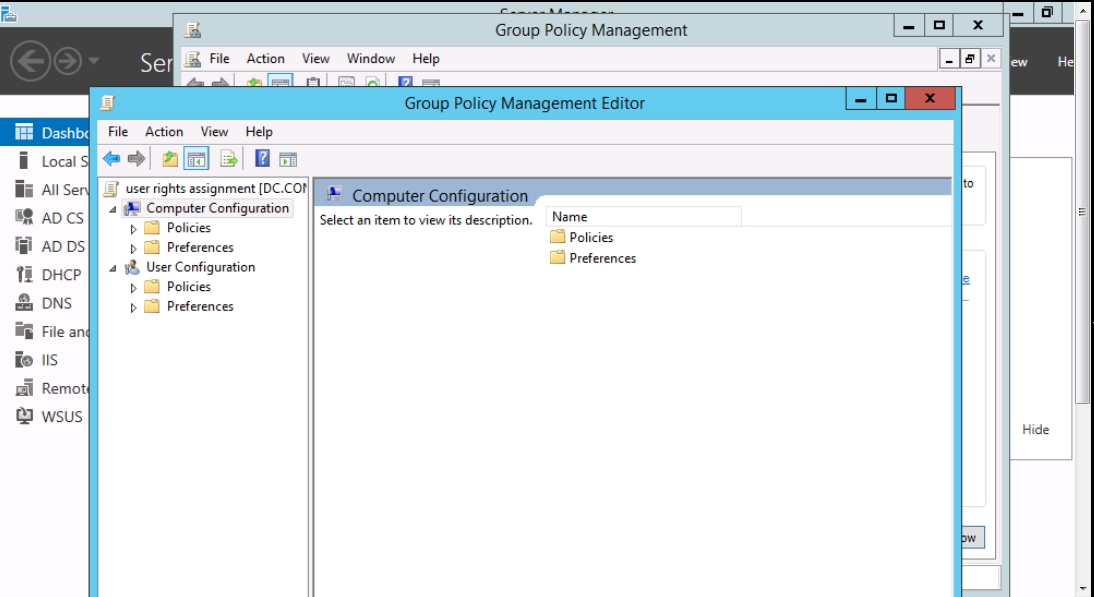Toggle the Show/Hide Console Tree toolbar icon

click(197, 159)
